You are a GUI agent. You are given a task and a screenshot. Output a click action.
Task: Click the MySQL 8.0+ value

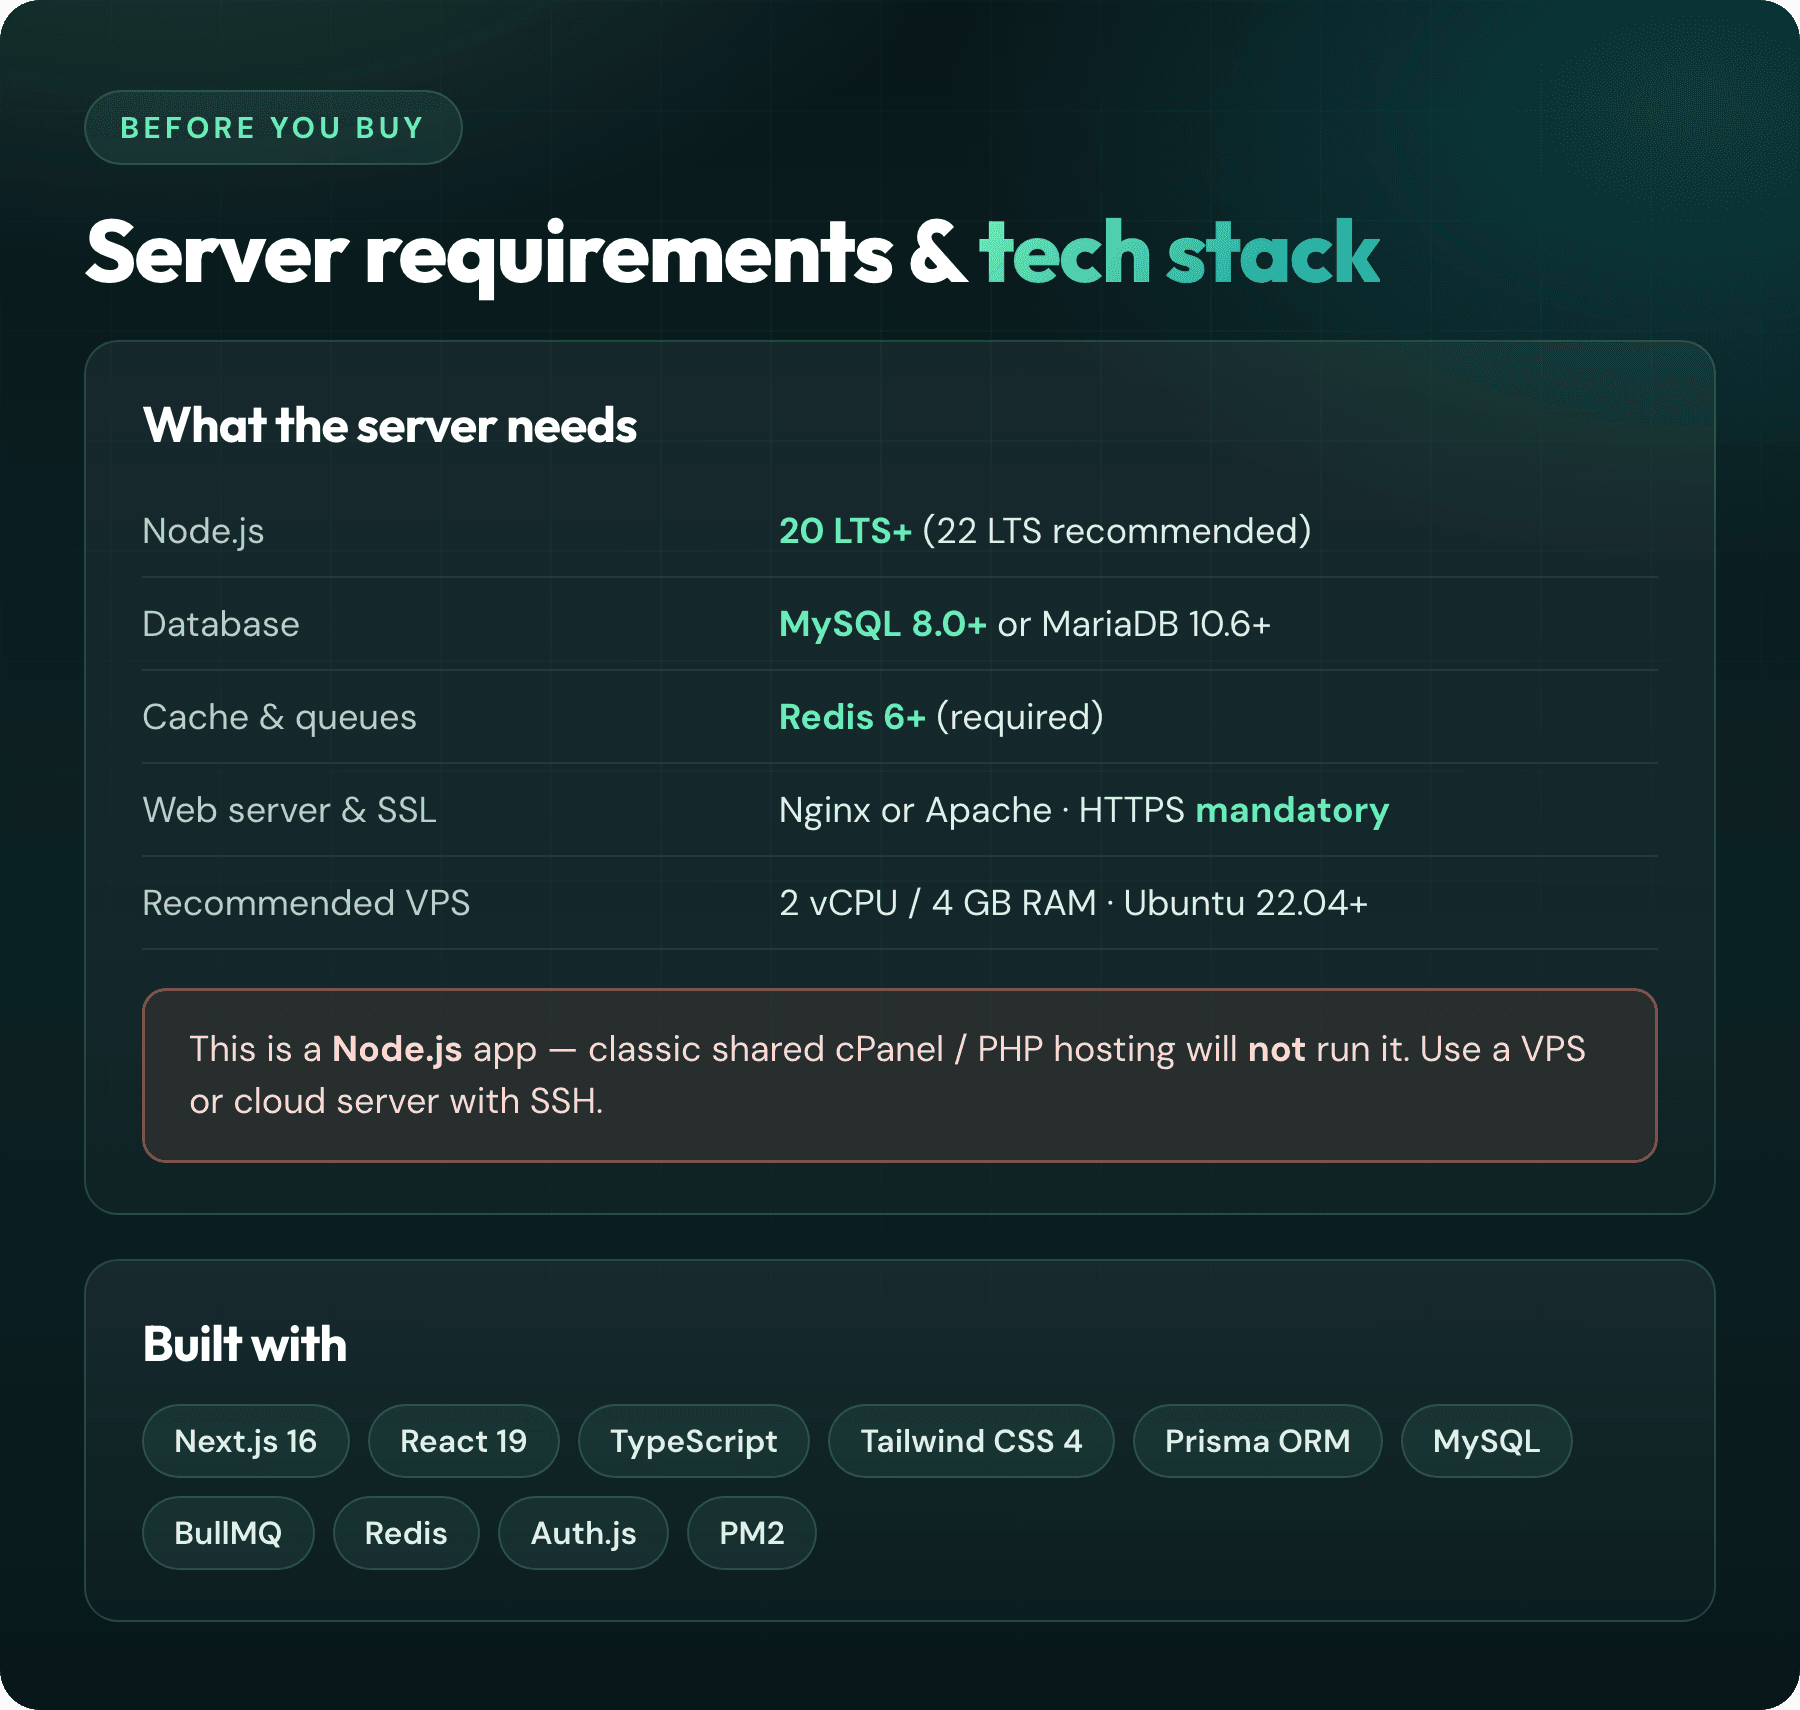pyautogui.click(x=883, y=624)
